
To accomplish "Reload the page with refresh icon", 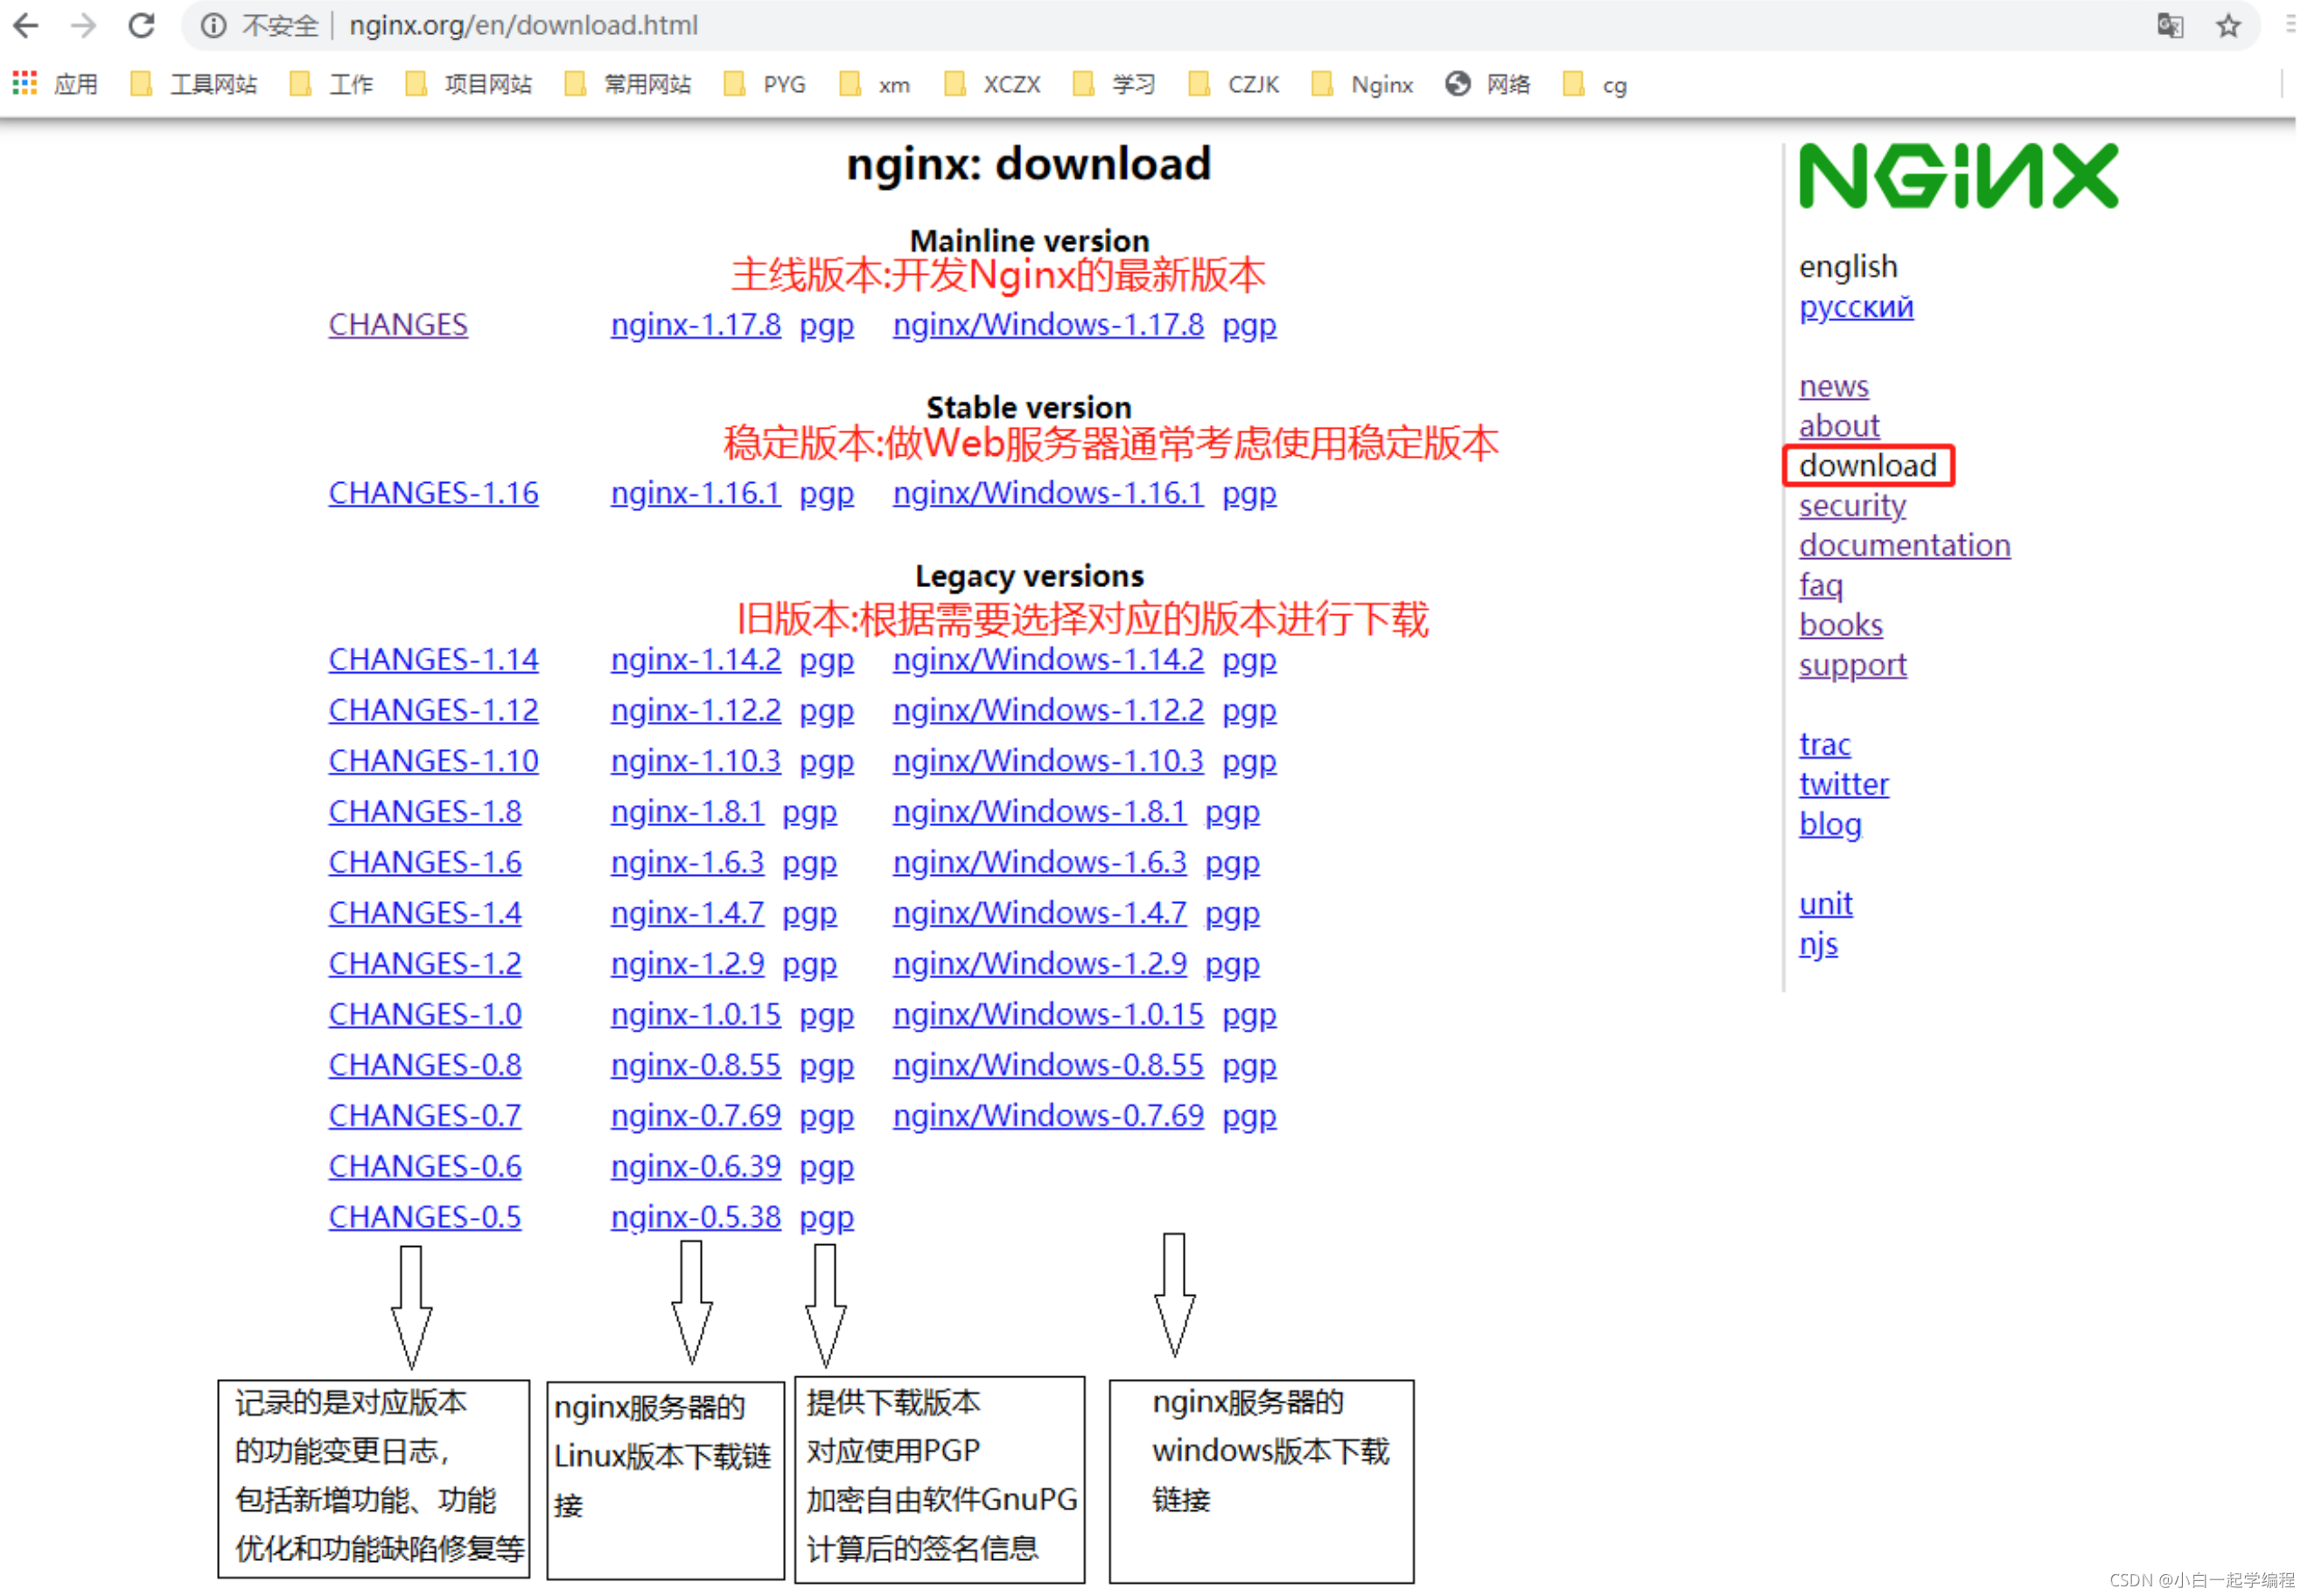I will pyautogui.click(x=142, y=25).
